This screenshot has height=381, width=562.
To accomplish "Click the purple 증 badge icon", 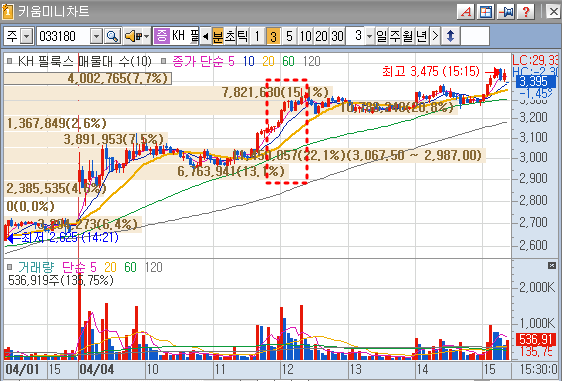I will (x=161, y=36).
